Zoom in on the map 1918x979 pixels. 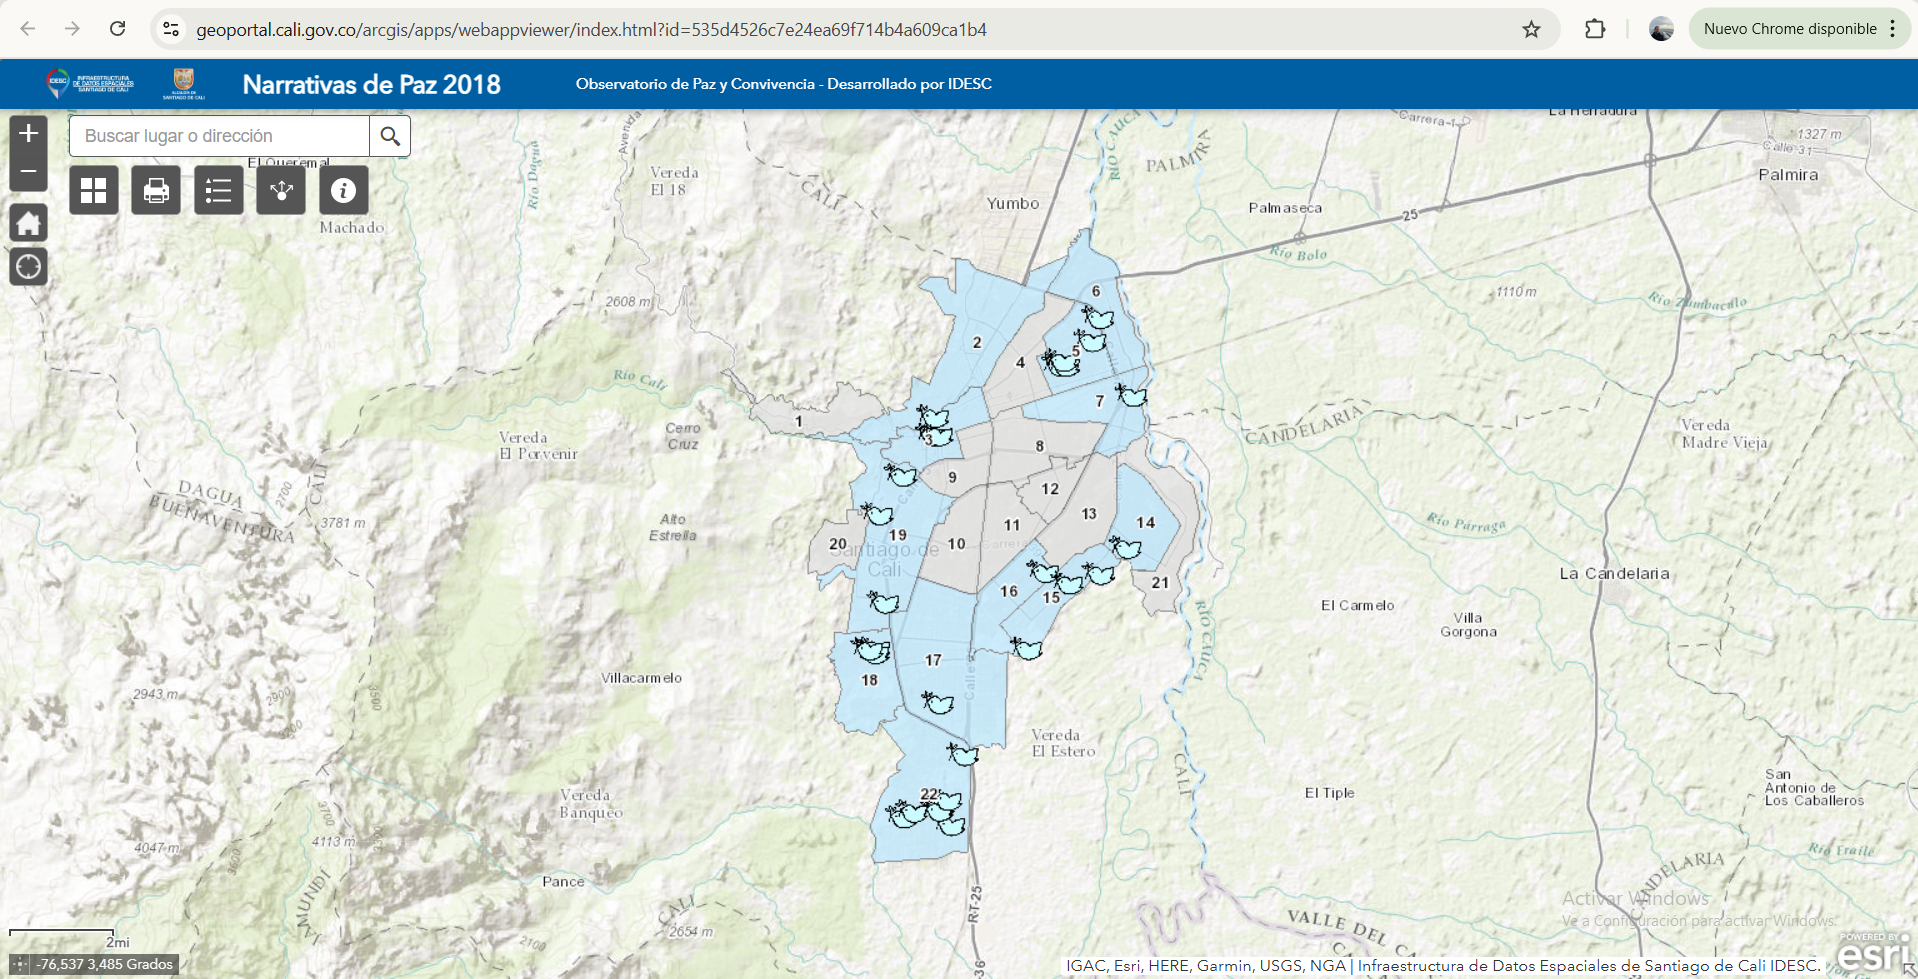click(28, 133)
